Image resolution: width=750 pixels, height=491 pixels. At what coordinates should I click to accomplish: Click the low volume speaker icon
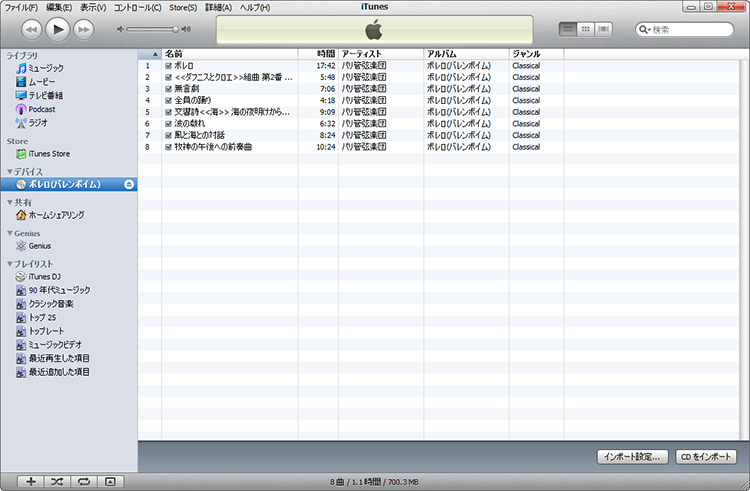[x=121, y=30]
